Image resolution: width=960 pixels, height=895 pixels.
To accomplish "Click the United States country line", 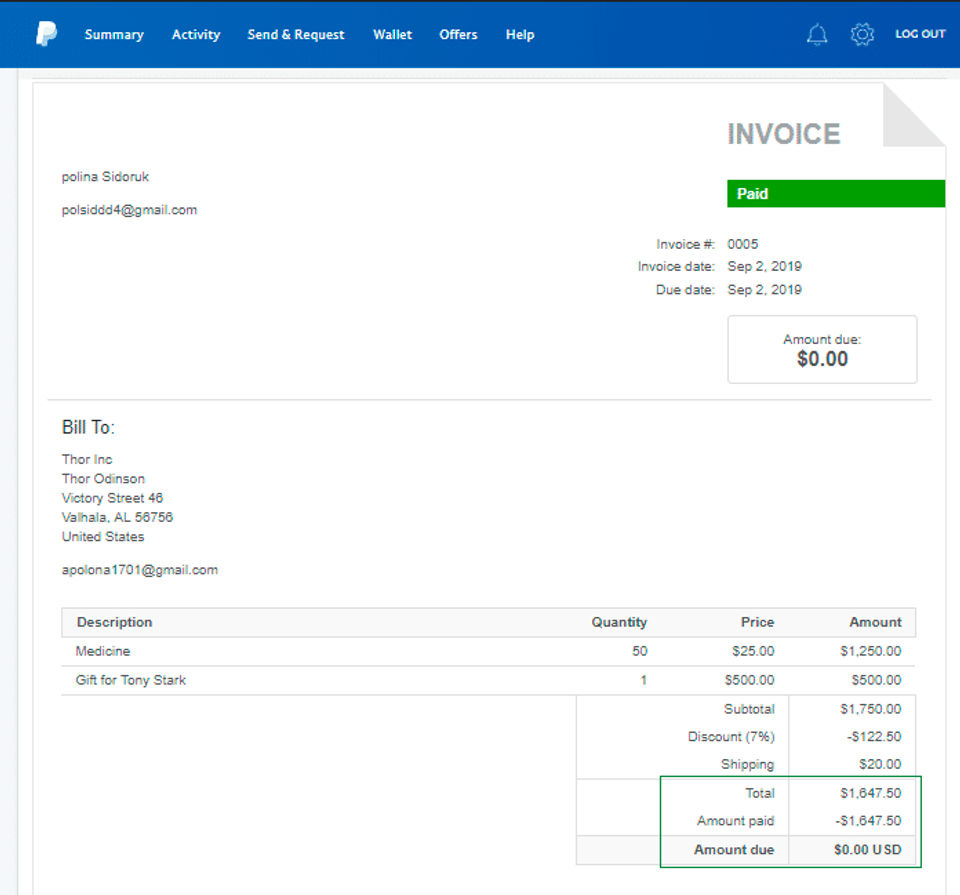I will pyautogui.click(x=103, y=537).
